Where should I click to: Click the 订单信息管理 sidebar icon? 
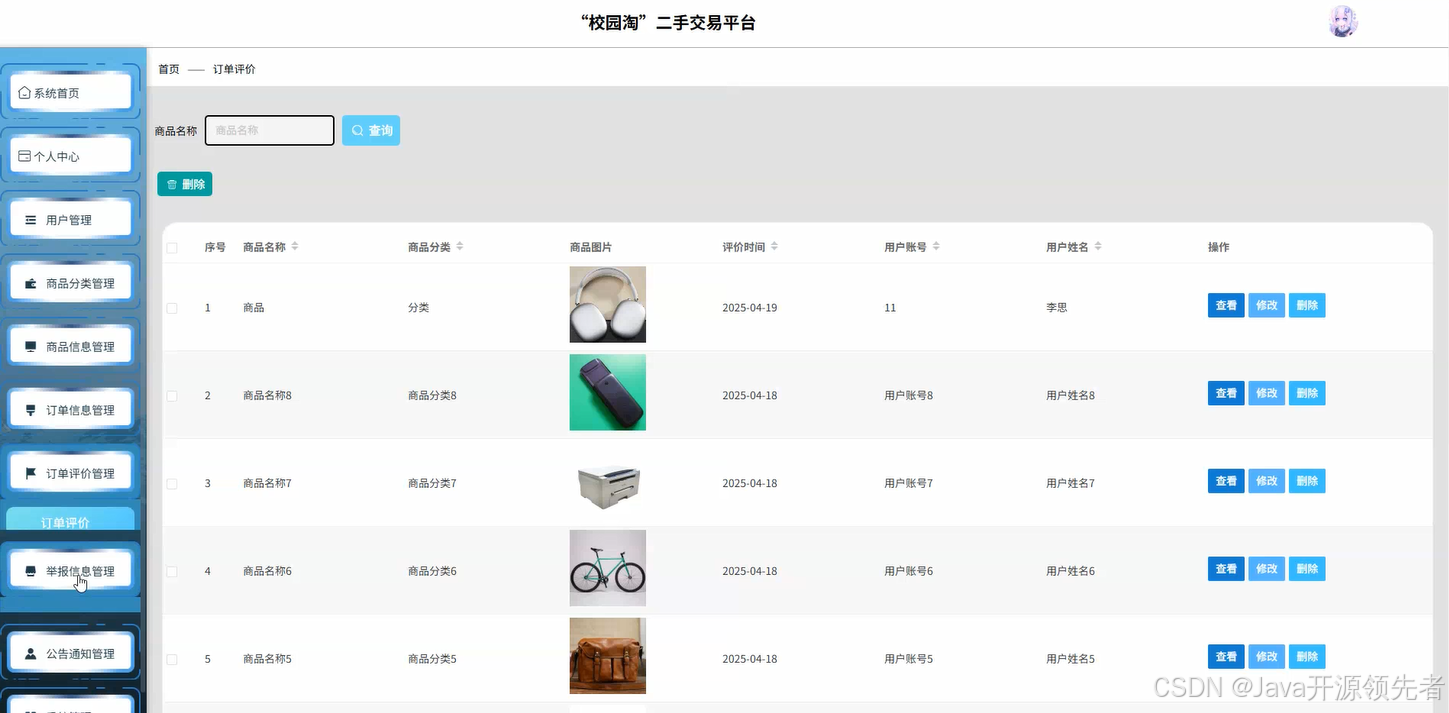pos(29,408)
